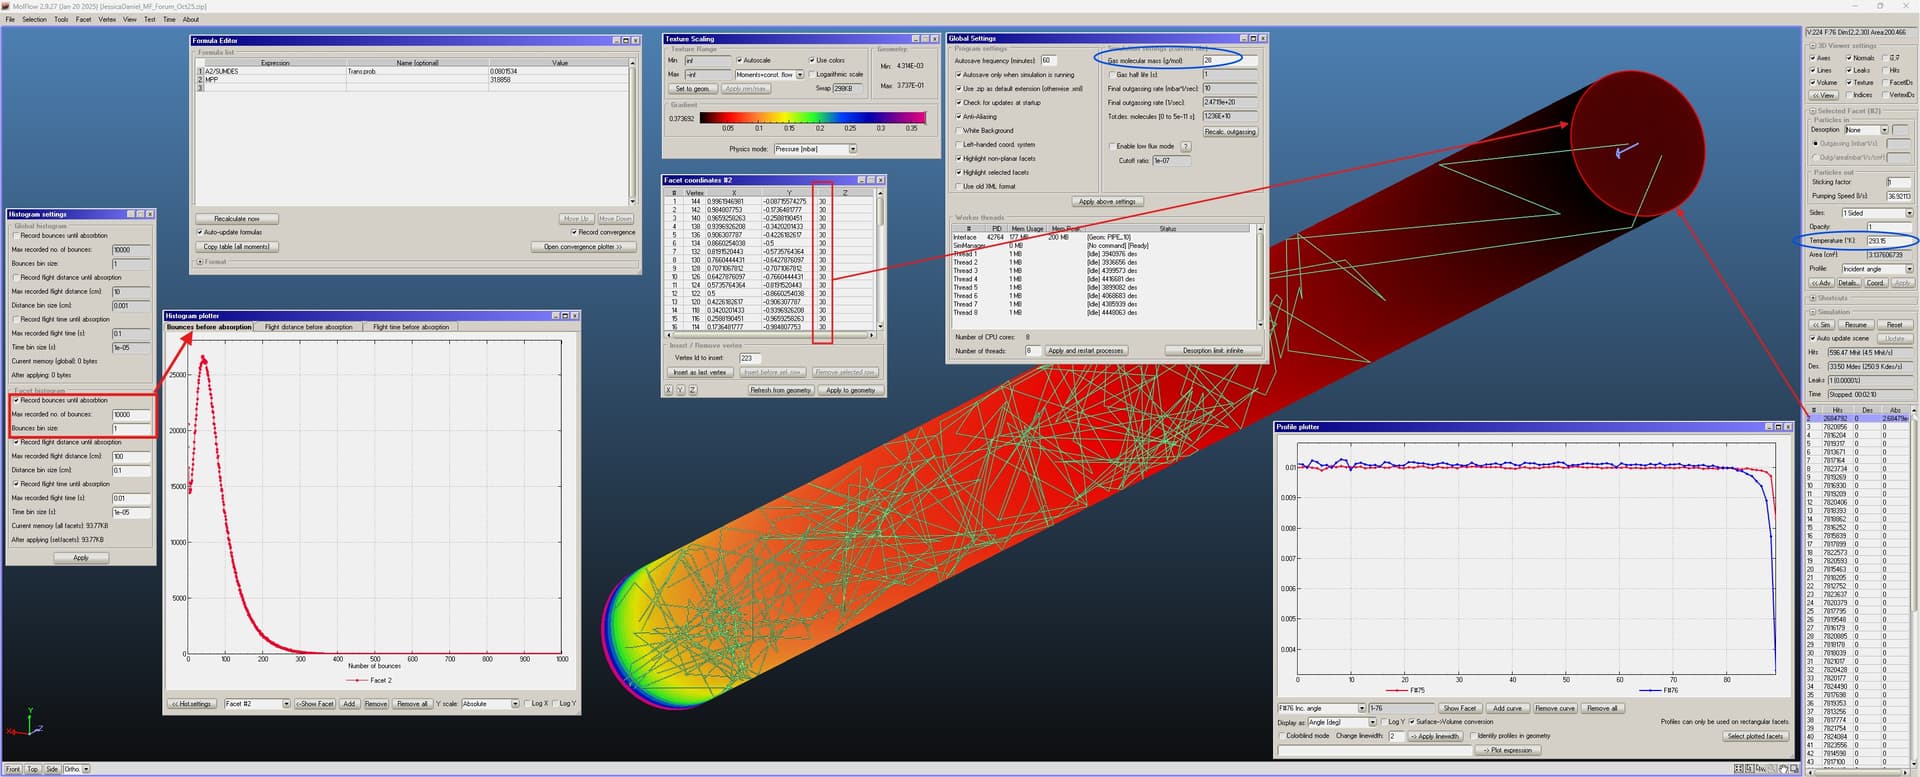Screen dimensions: 1920x777
Task: Enable the White Background checkbox
Action: [958, 131]
